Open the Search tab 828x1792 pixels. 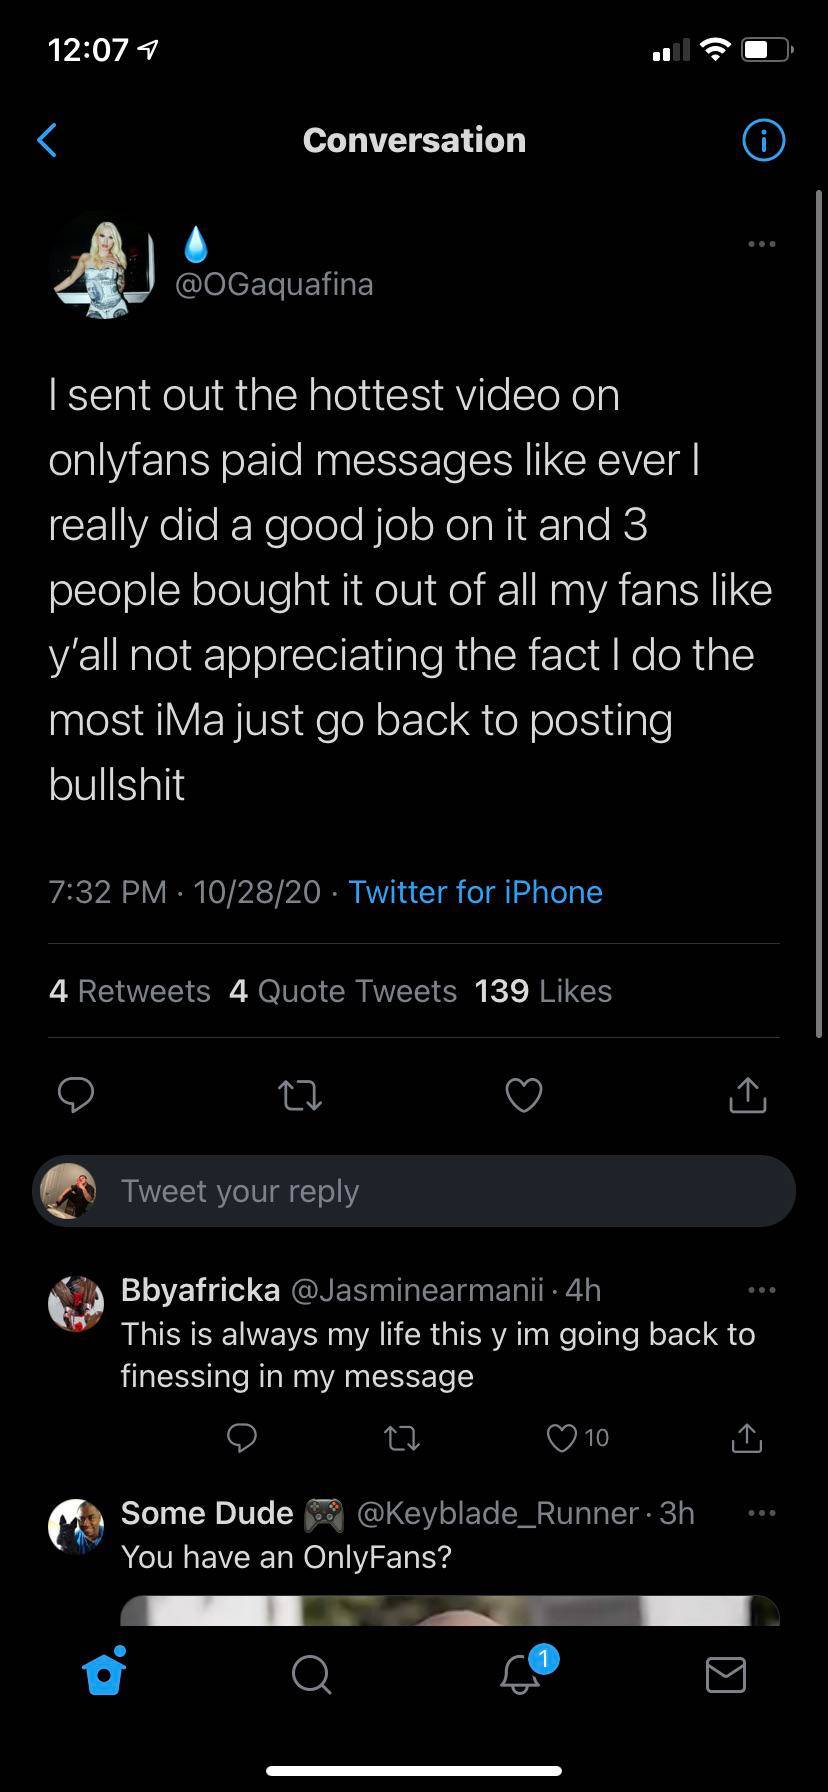click(x=311, y=1674)
